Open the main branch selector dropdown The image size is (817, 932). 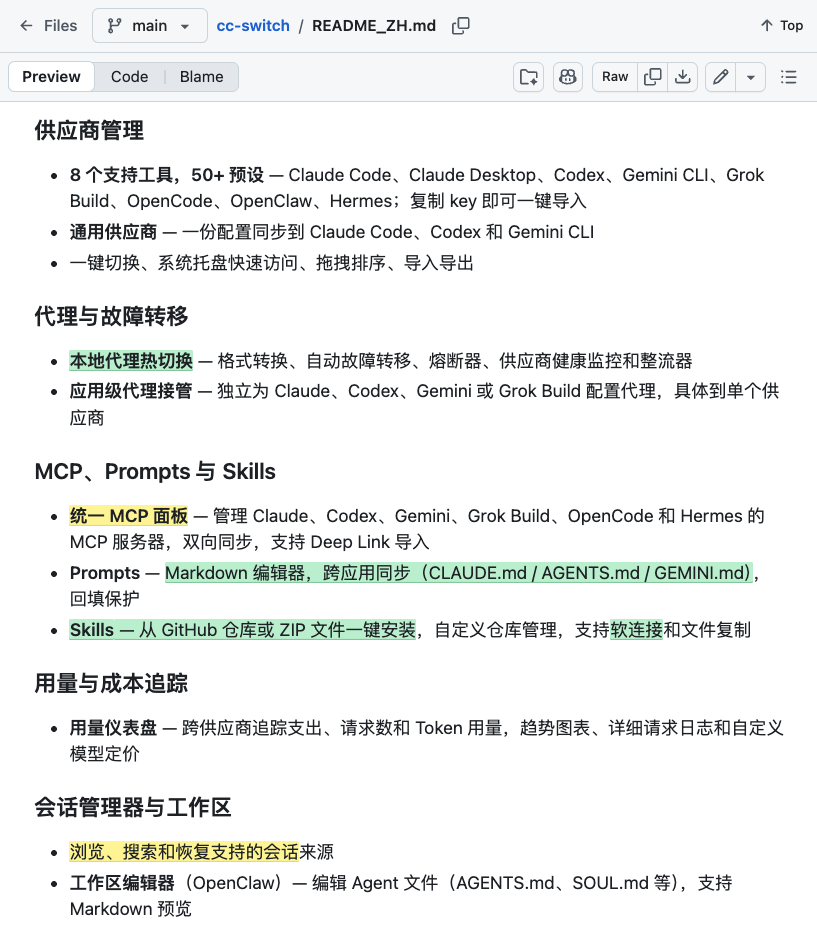click(150, 26)
